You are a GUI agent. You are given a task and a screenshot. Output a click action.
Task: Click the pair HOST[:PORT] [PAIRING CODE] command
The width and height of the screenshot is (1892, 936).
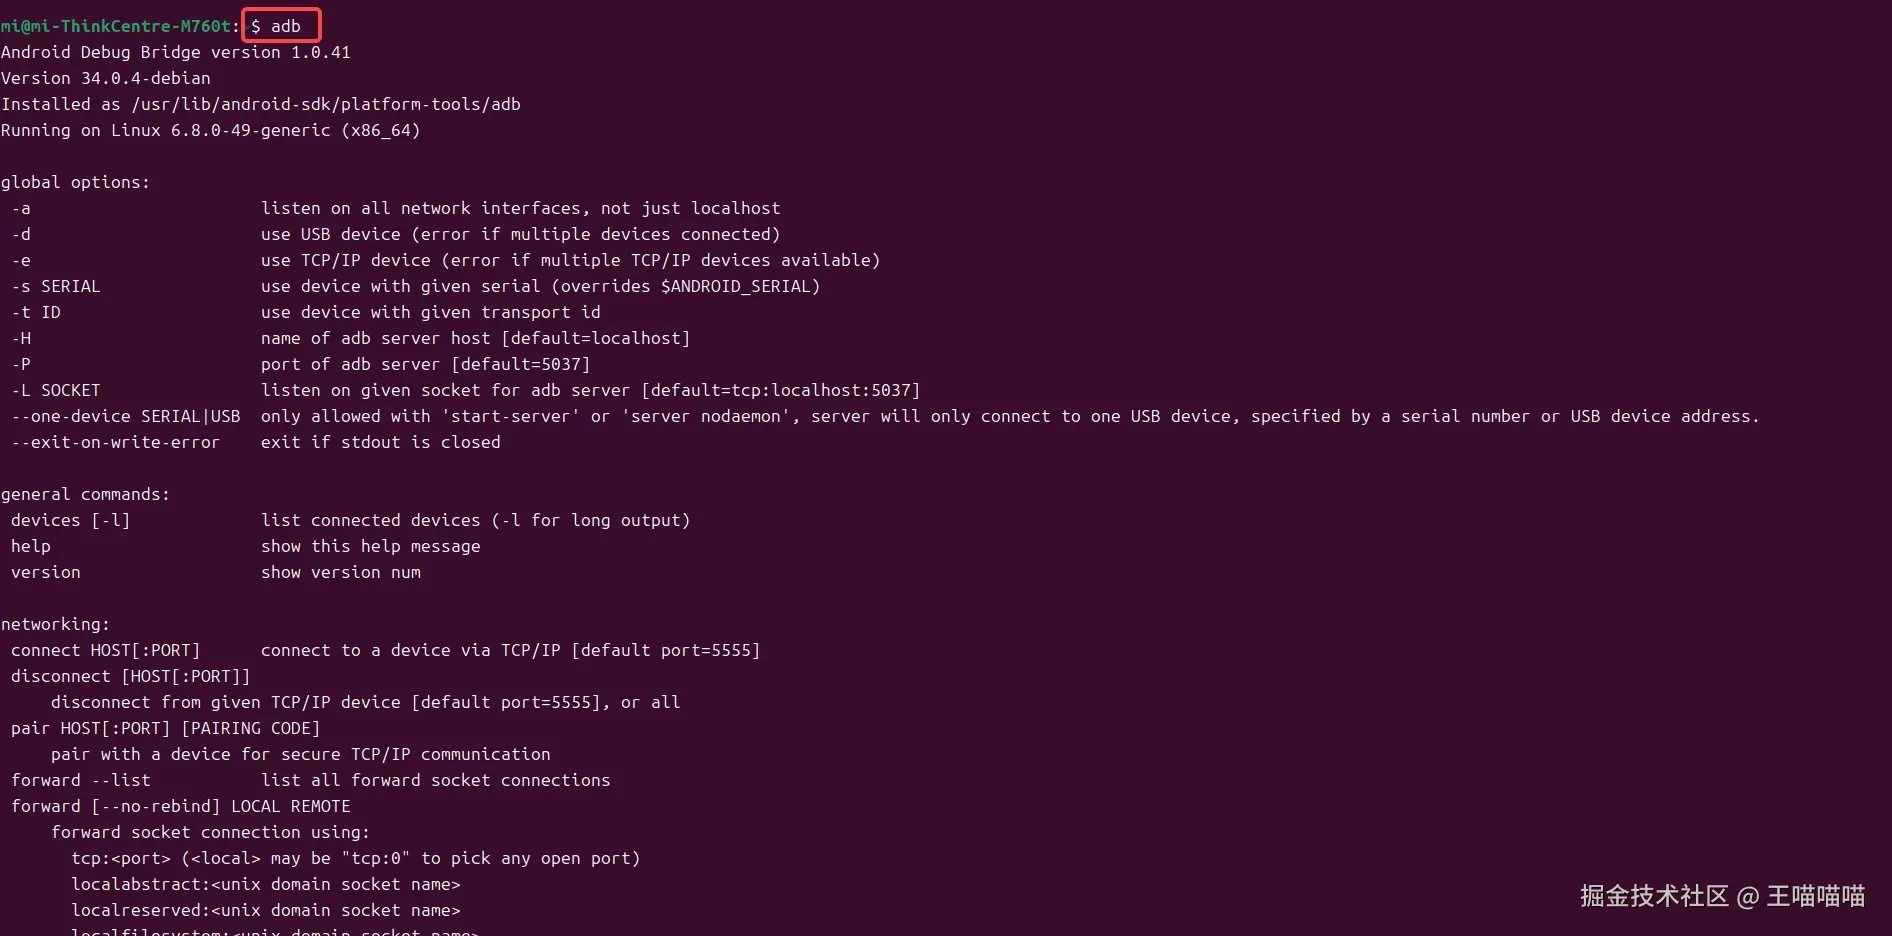click(x=165, y=728)
